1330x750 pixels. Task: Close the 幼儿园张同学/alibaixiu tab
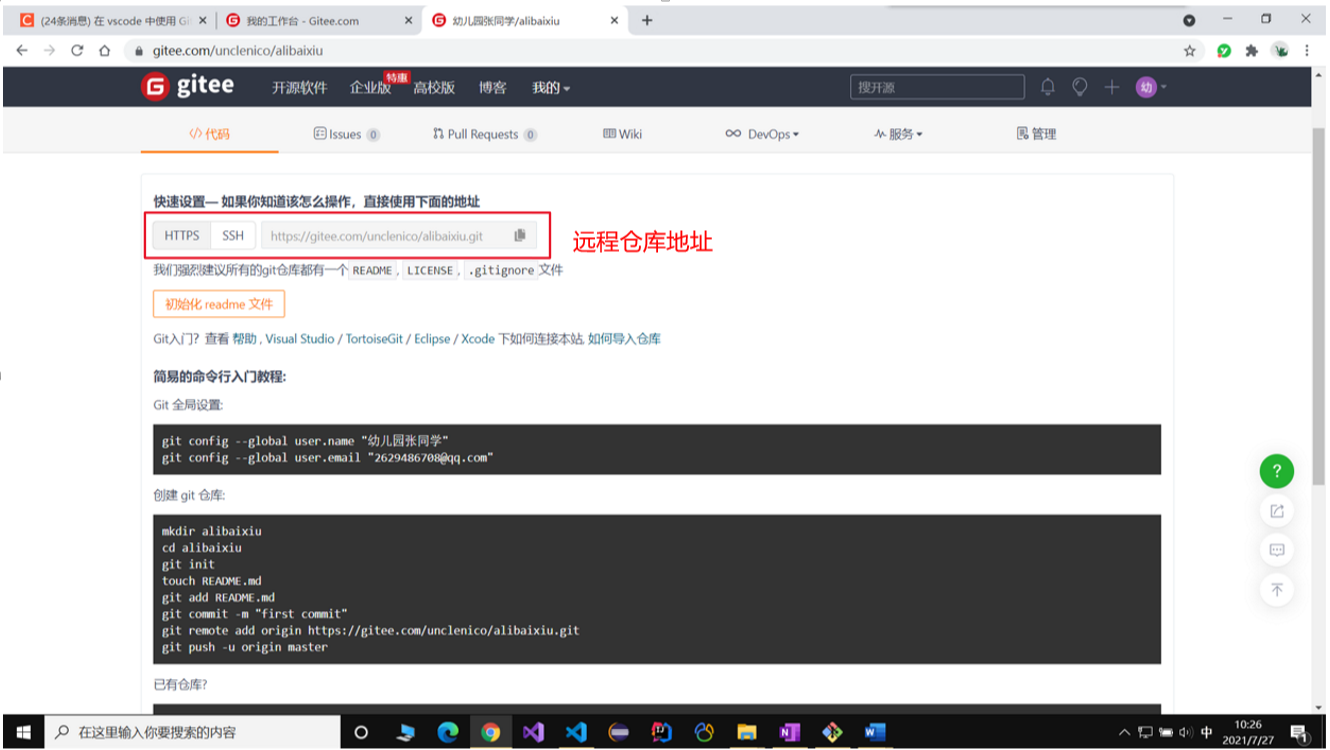[614, 20]
